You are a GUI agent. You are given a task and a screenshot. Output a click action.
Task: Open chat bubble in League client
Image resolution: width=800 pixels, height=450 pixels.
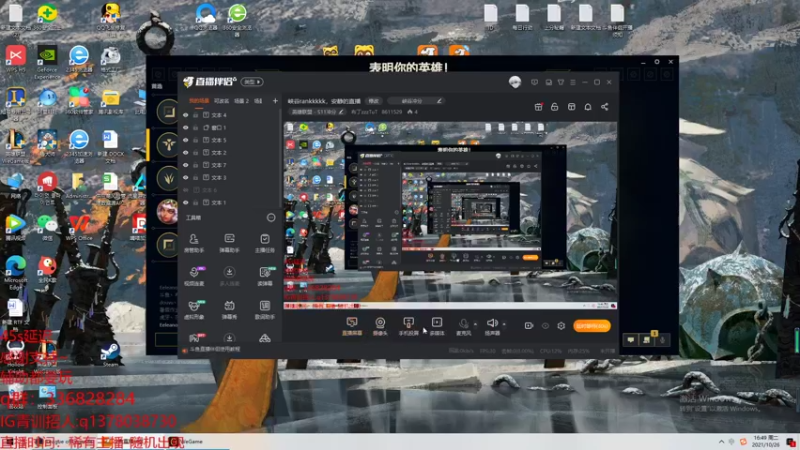point(631,340)
